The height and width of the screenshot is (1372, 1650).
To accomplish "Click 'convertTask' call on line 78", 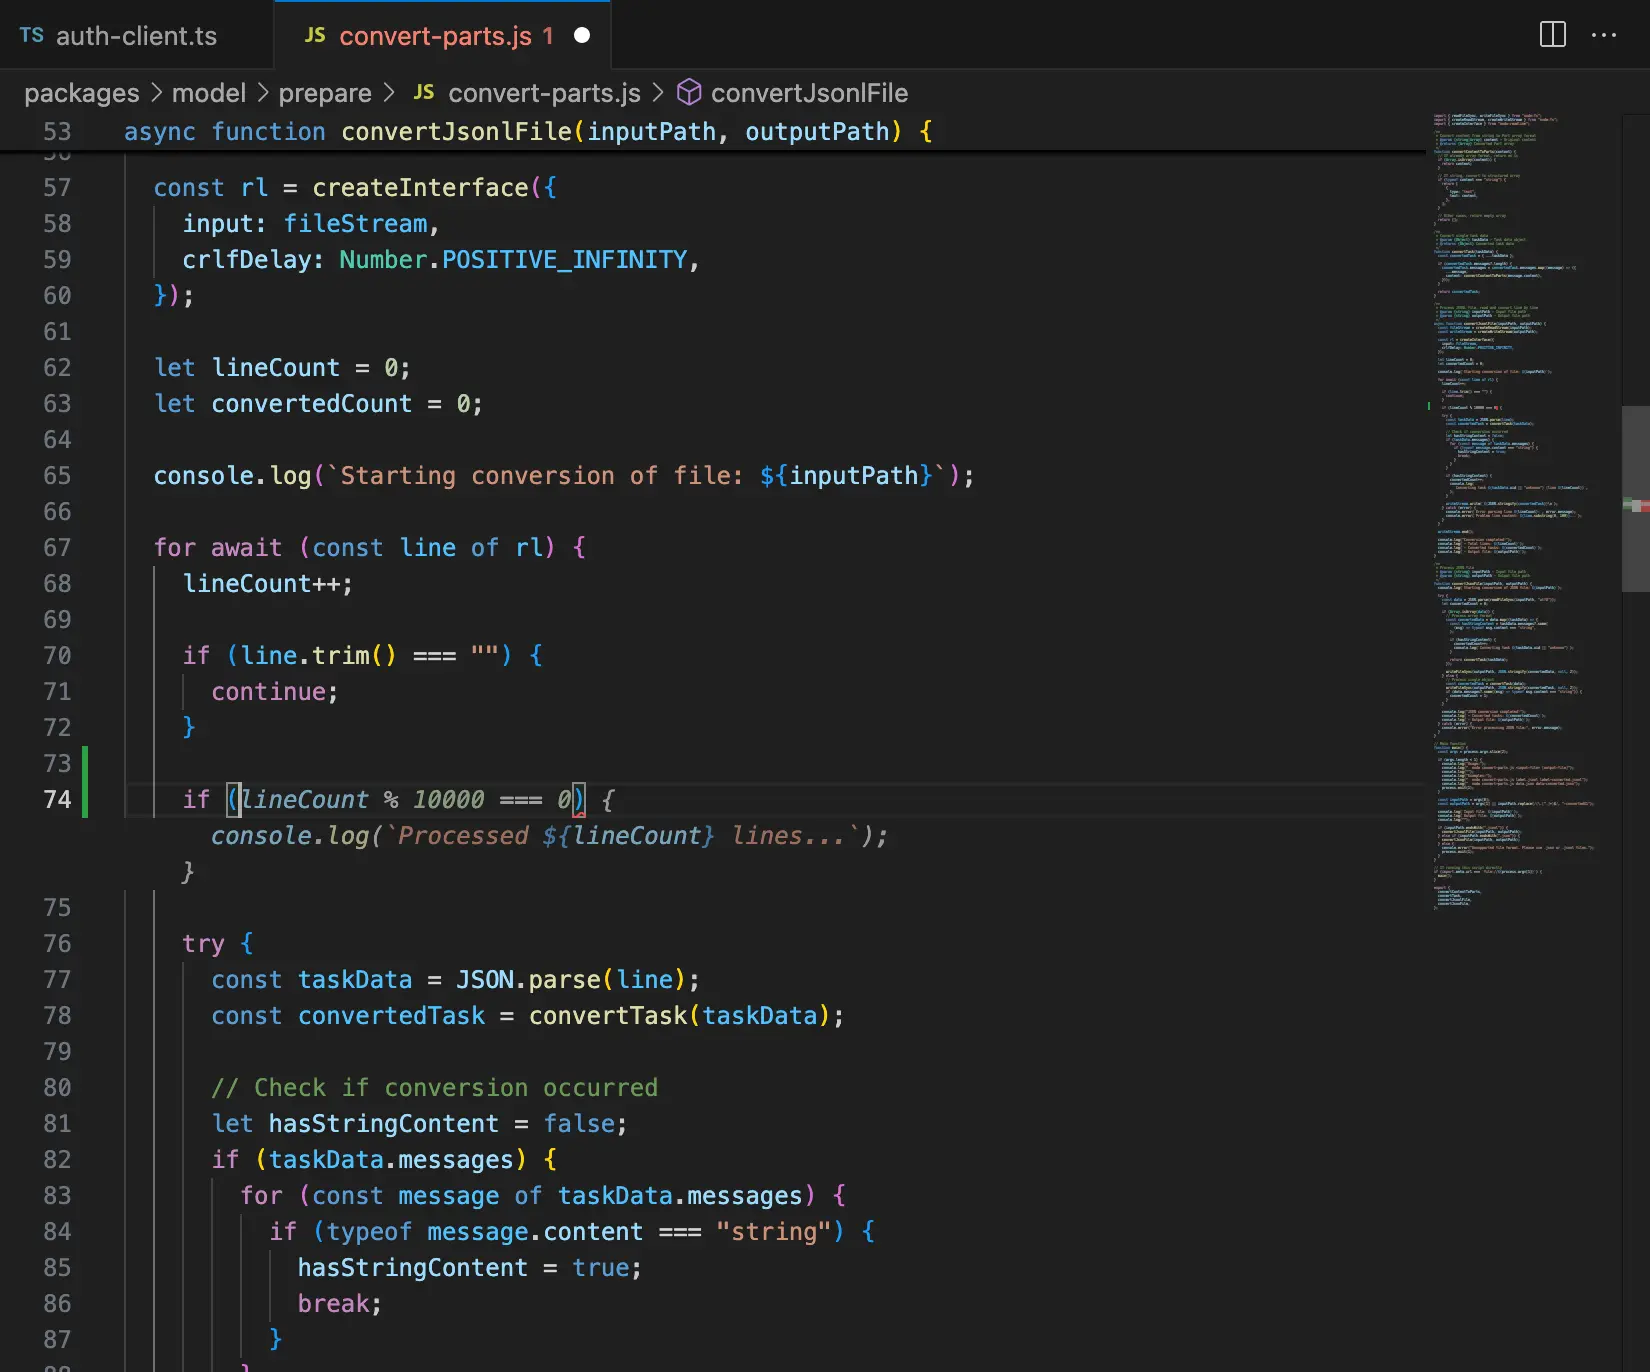I will 608,1016.
